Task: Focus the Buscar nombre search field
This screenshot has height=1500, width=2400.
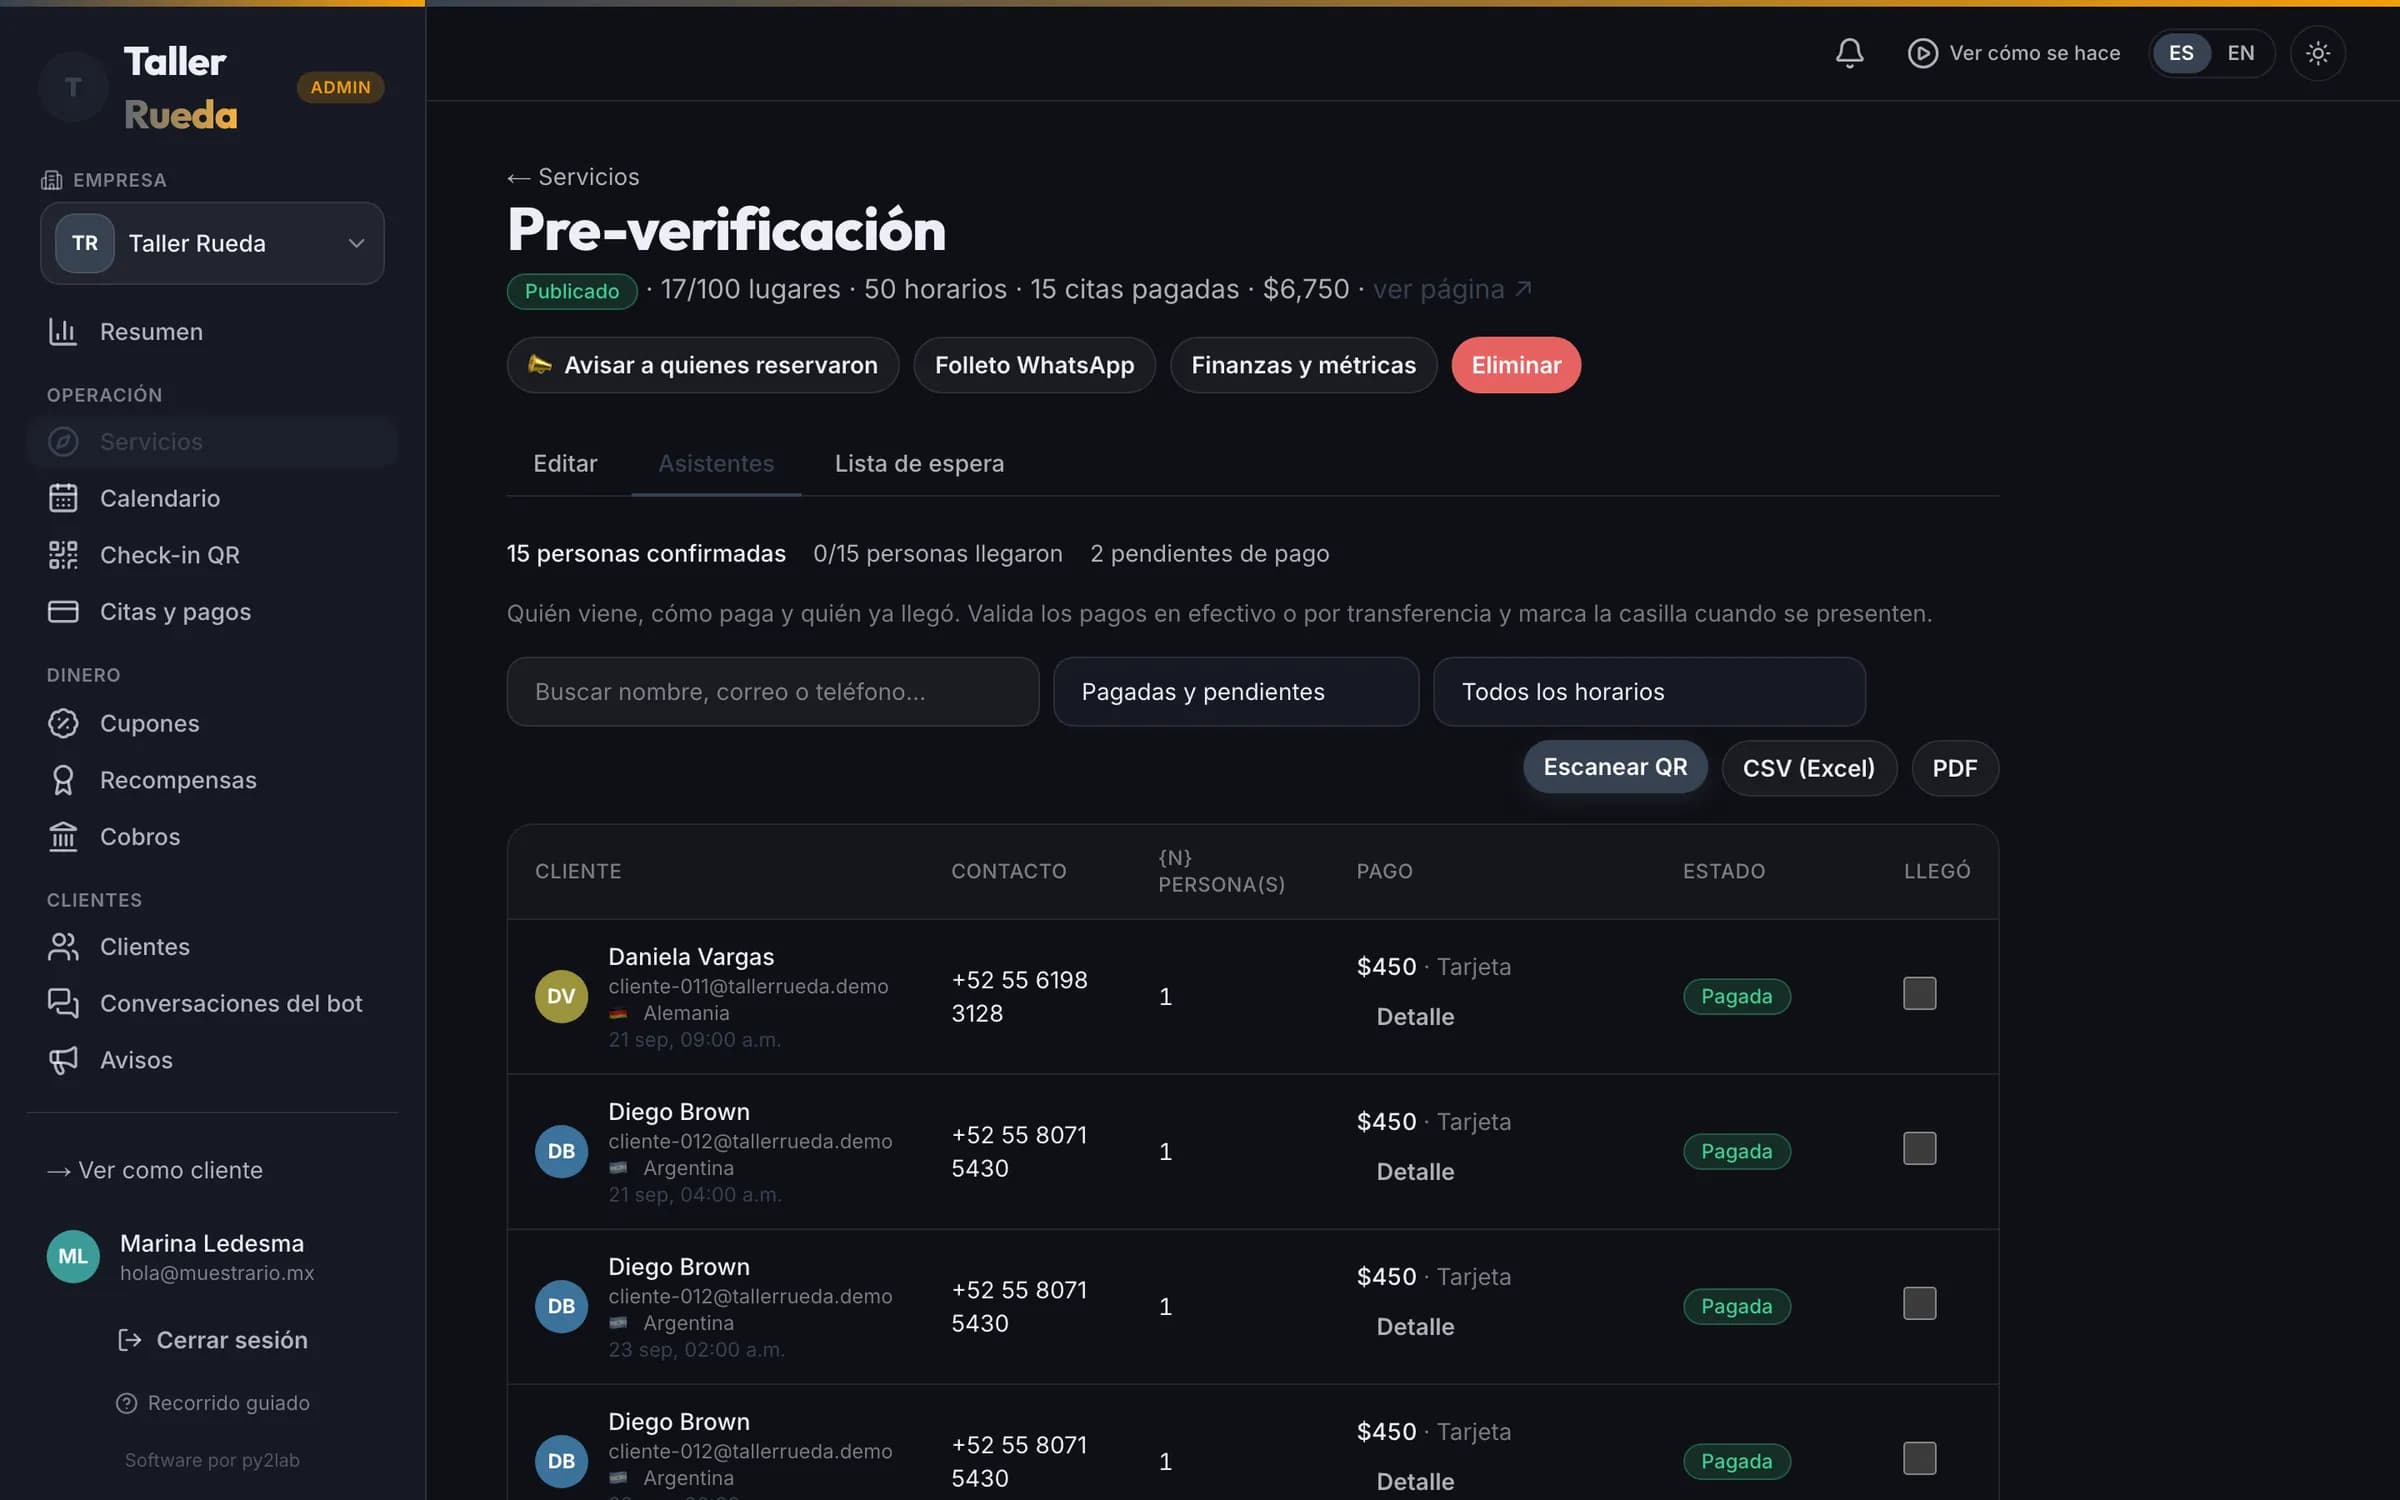Action: (772, 692)
